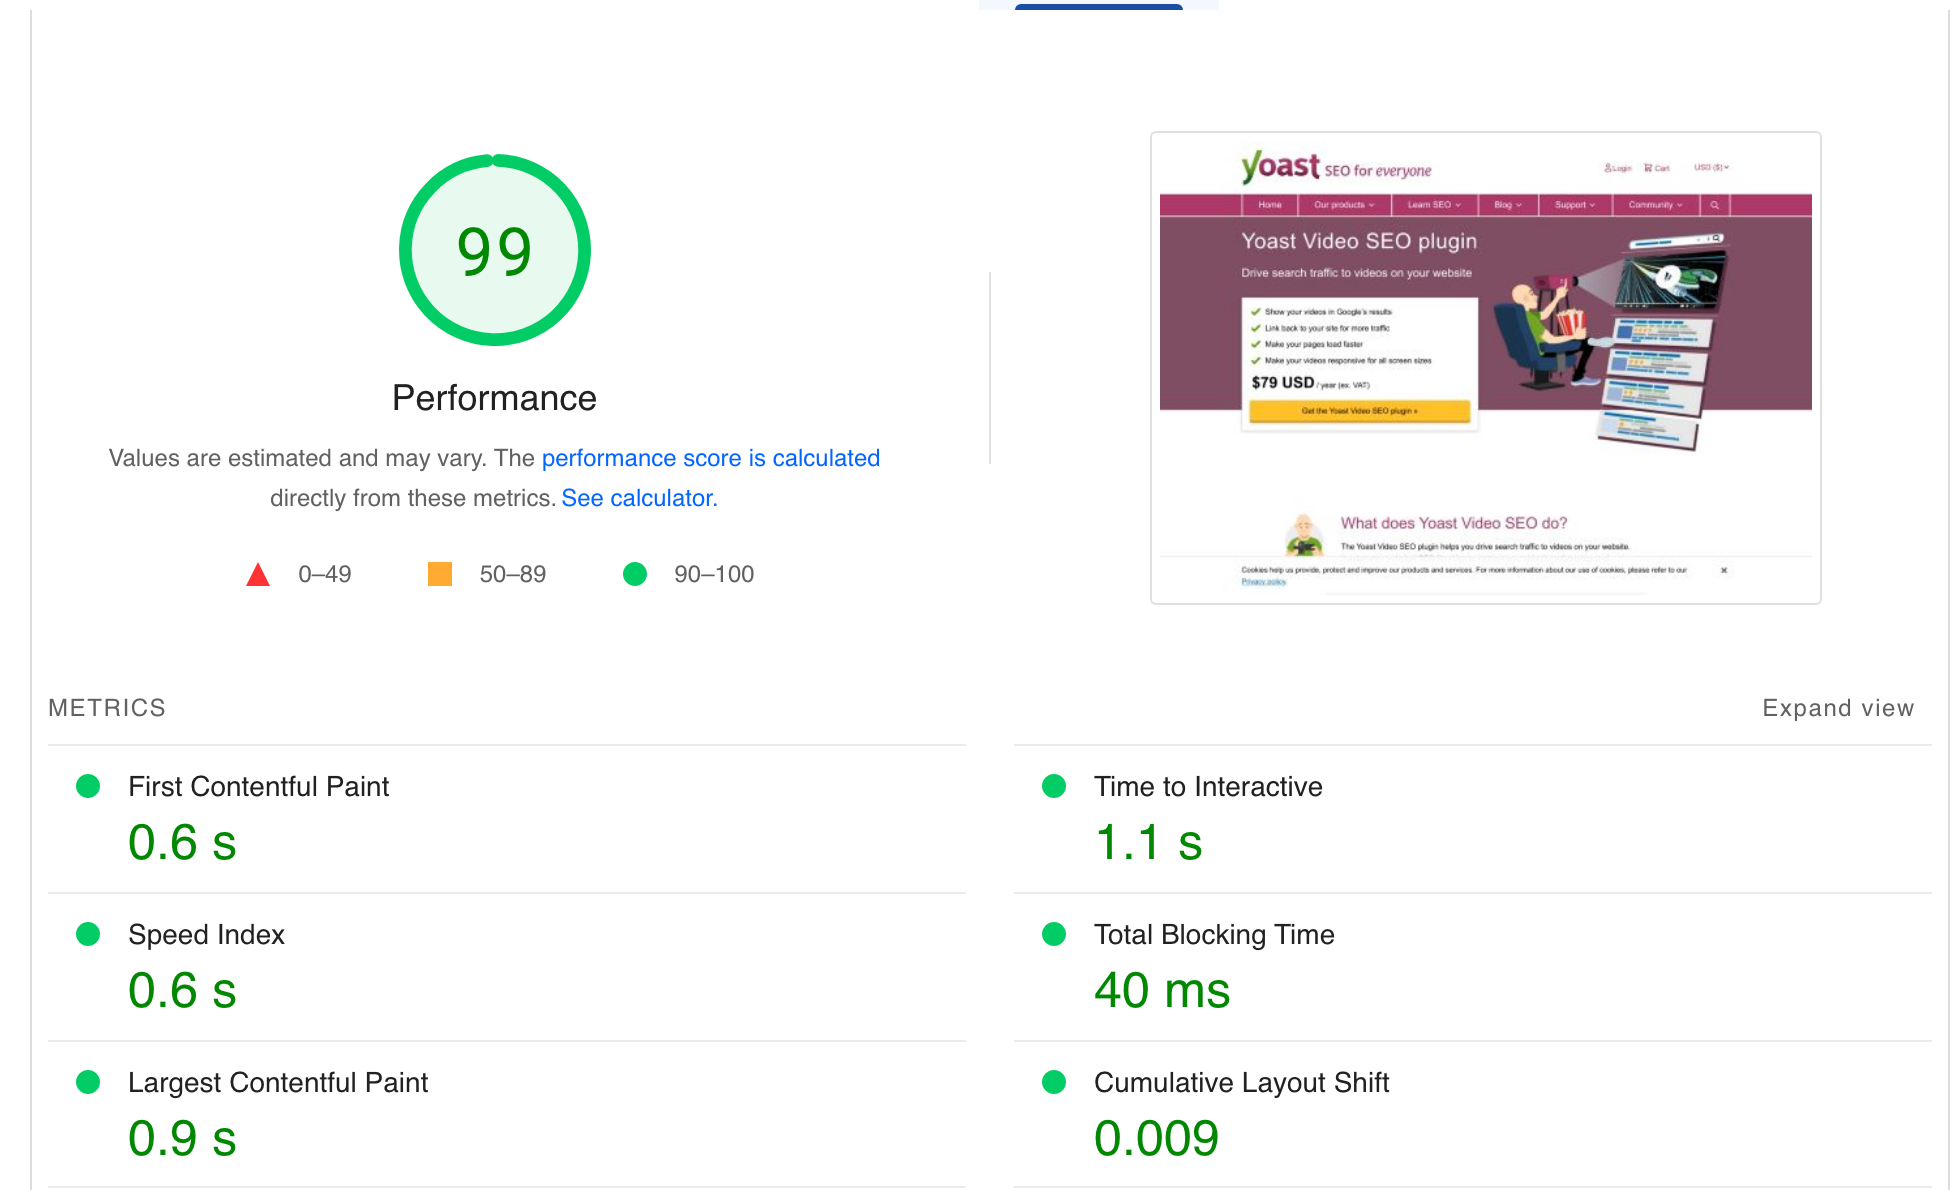This screenshot has width=1960, height=1190.
Task: Click the green status dot beside First Contentful Paint
Action: click(88, 787)
